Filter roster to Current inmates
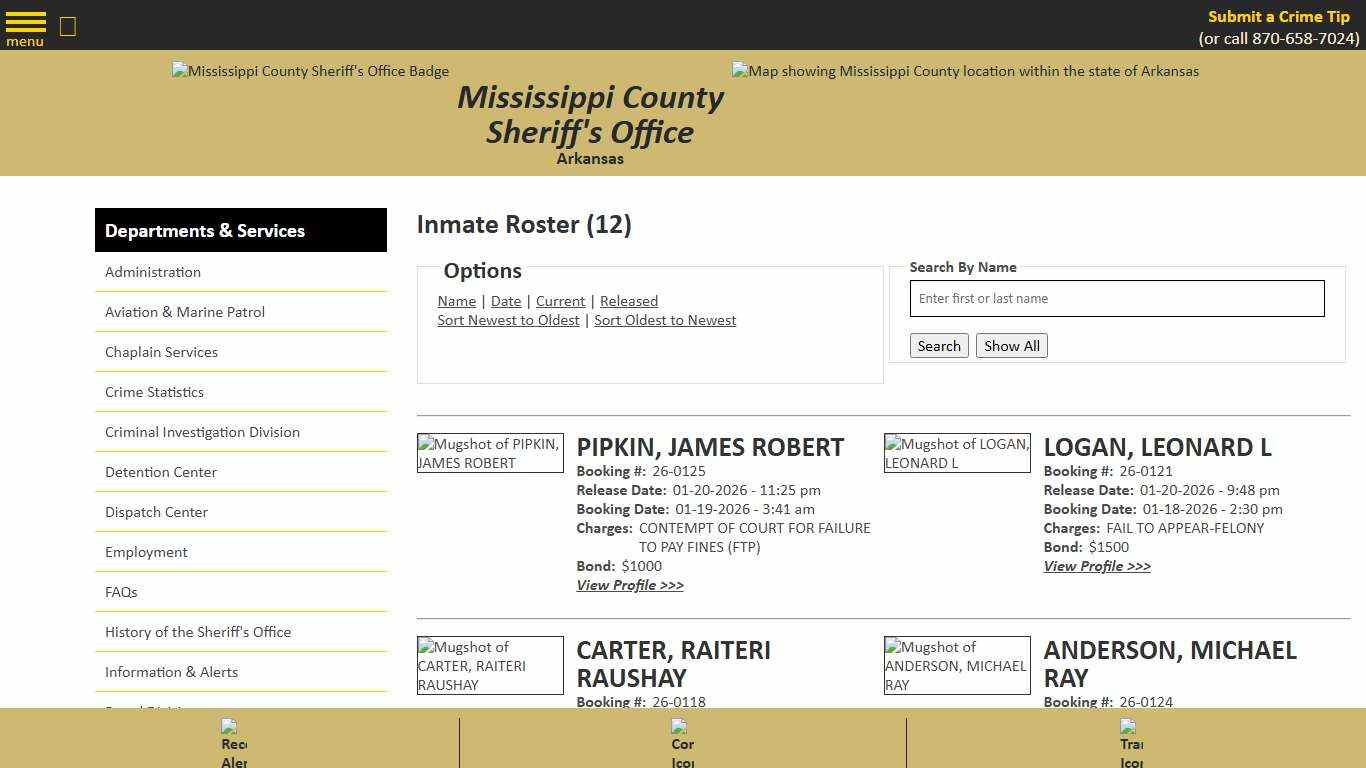The width and height of the screenshot is (1366, 768). point(560,301)
